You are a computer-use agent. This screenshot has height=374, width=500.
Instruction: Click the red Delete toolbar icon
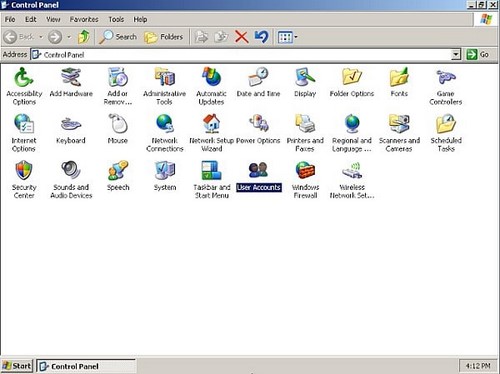pyautogui.click(x=241, y=37)
